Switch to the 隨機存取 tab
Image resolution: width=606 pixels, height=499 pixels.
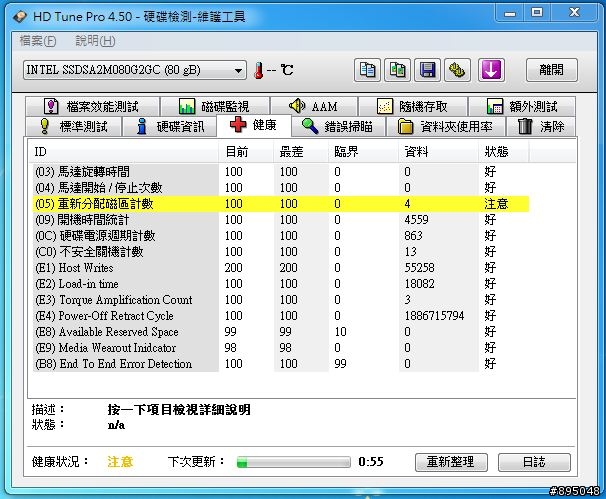413,106
